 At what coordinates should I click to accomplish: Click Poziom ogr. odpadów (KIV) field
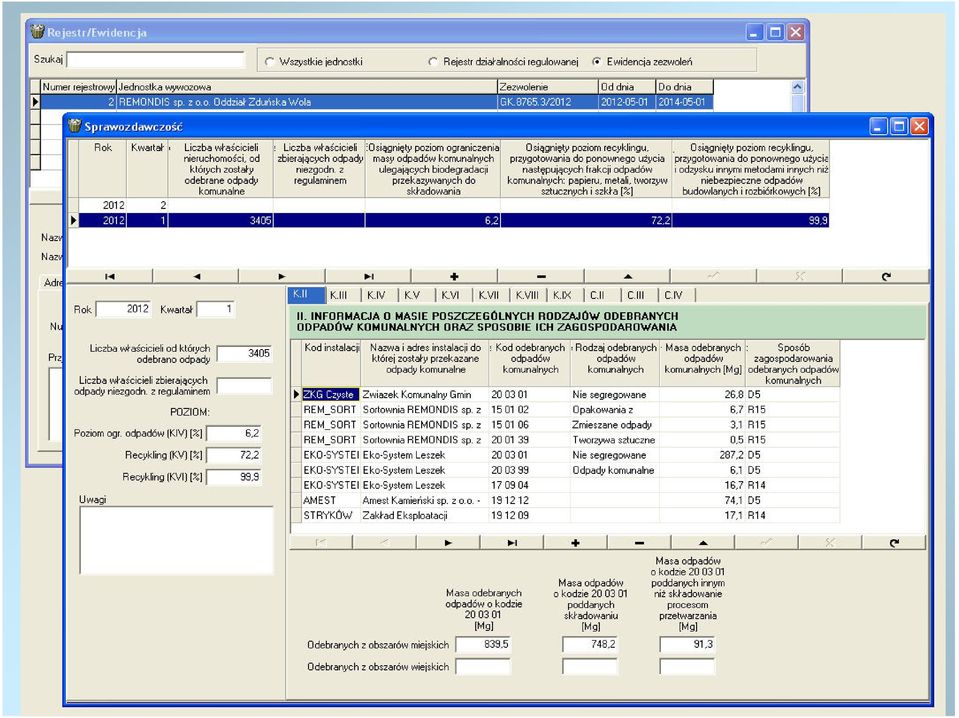(234, 434)
